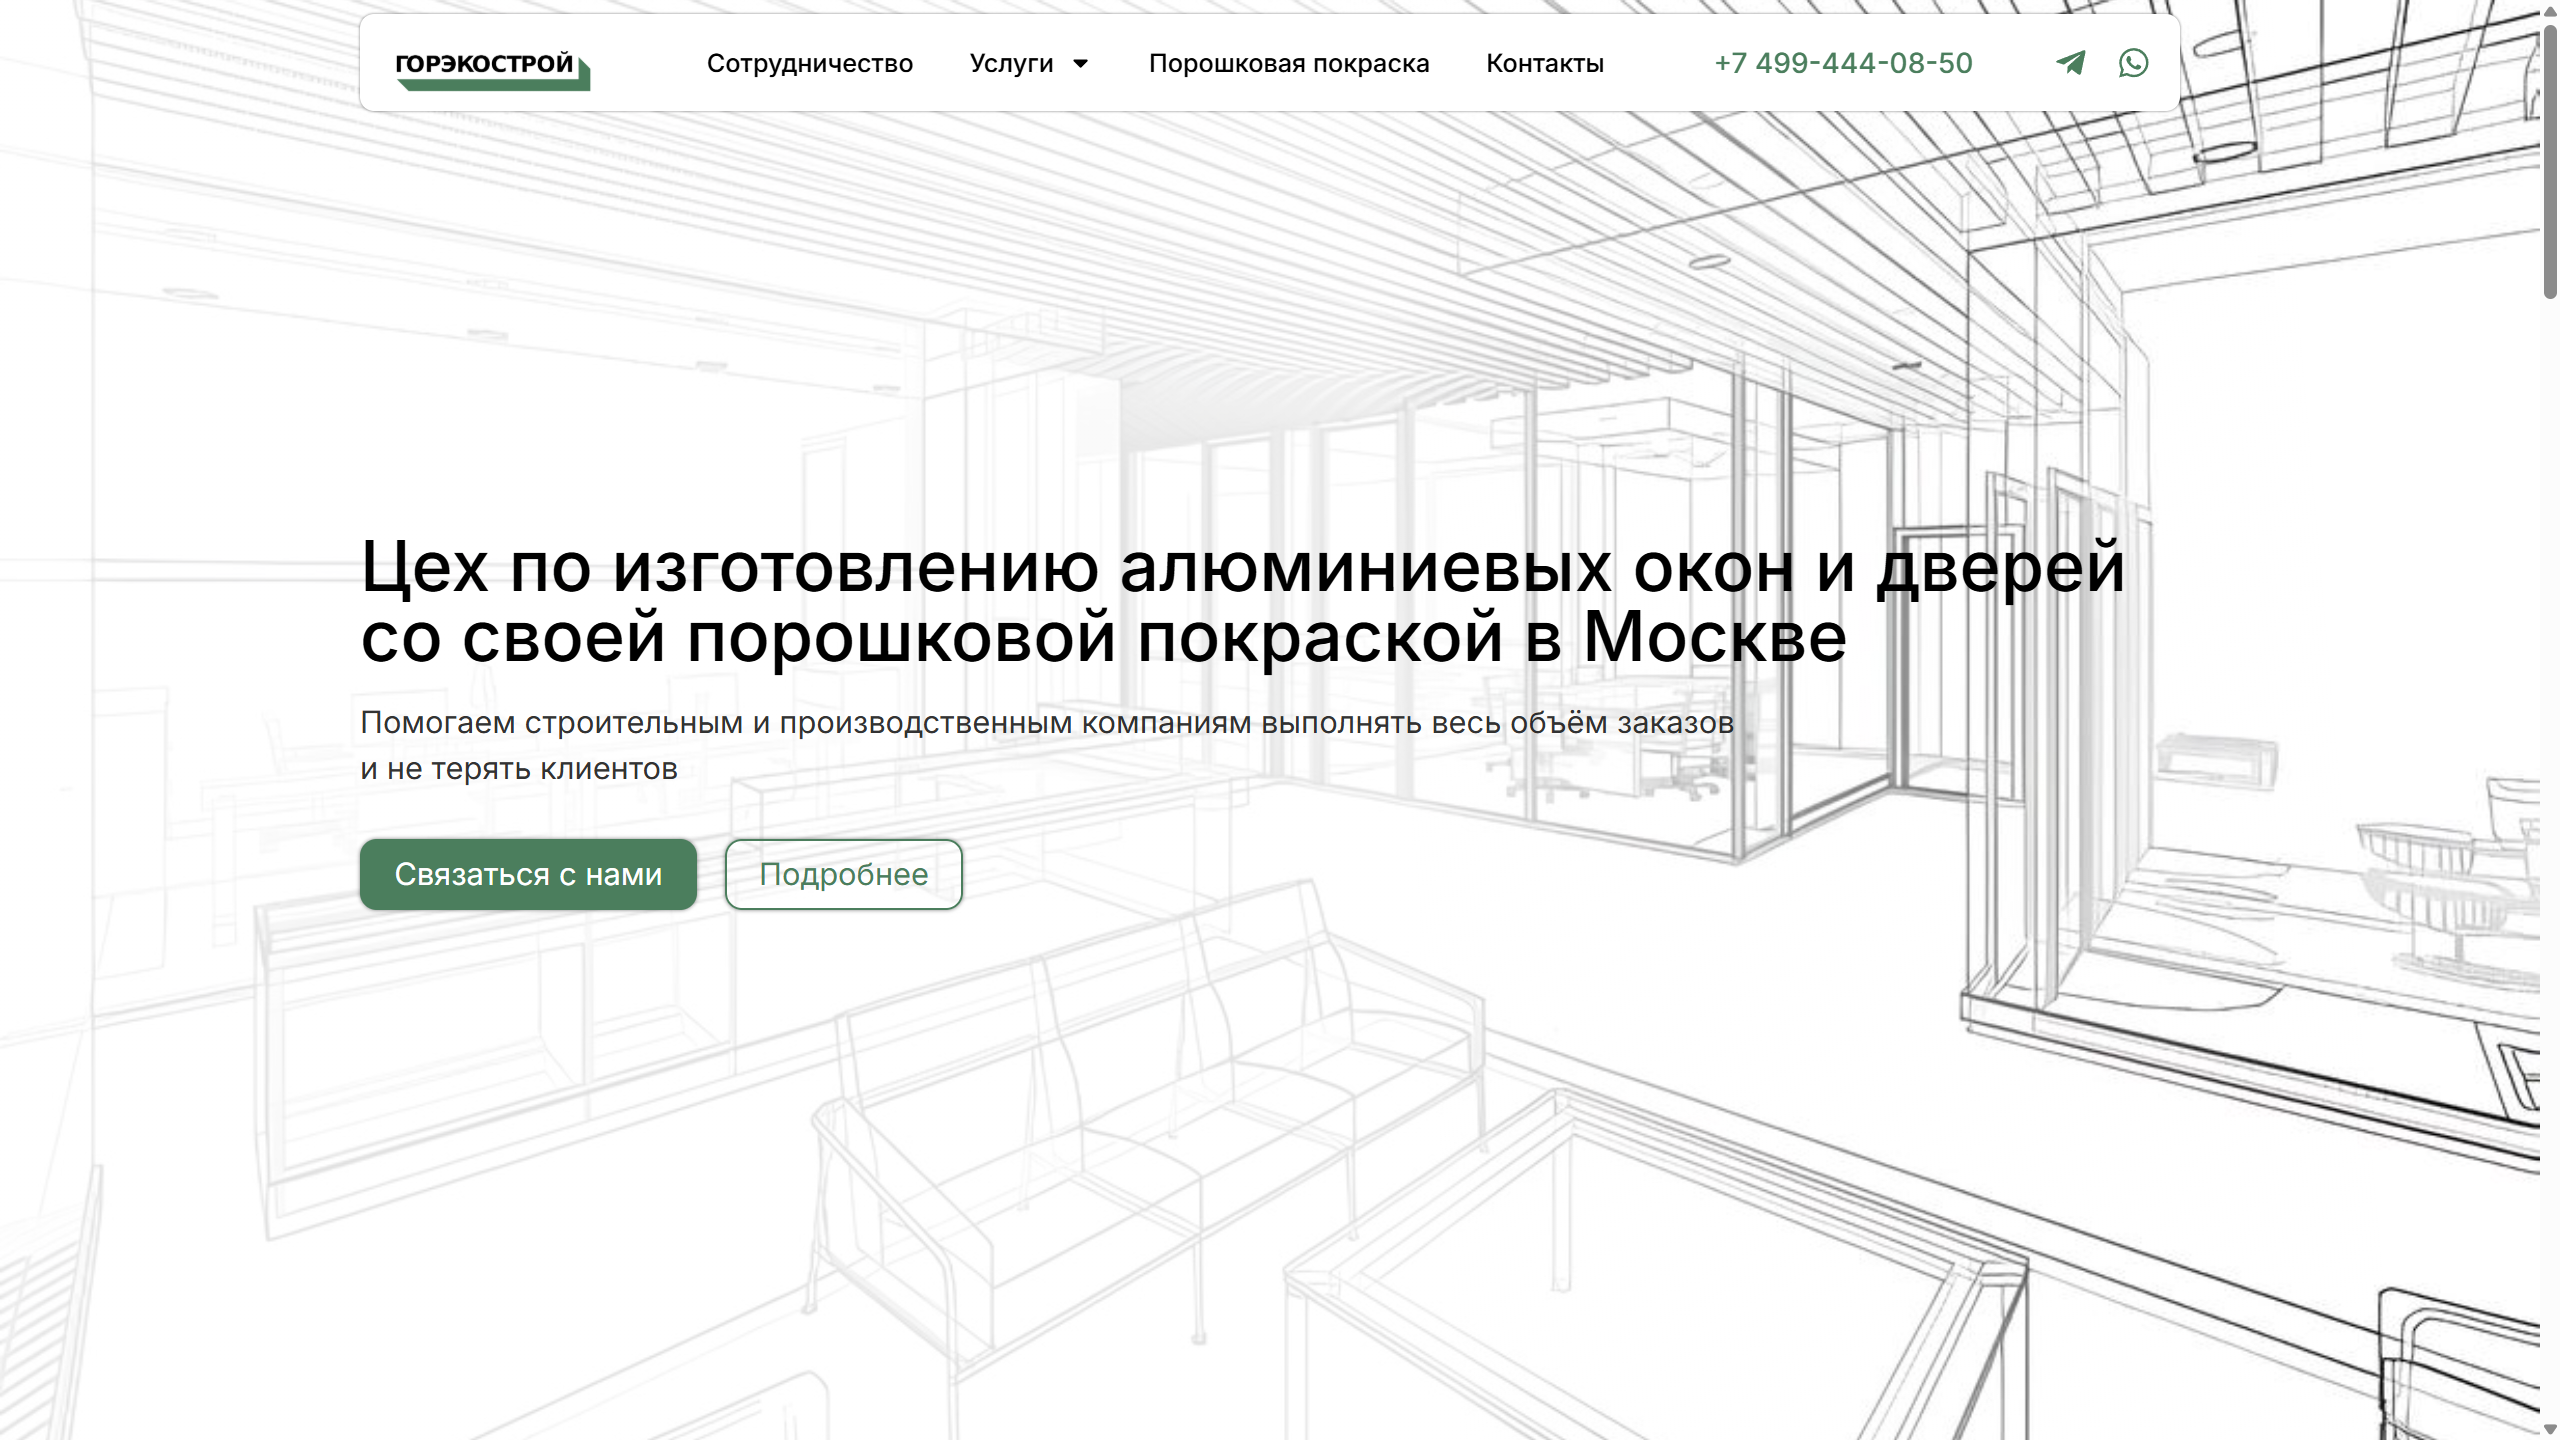This screenshot has height=1440, width=2560.
Task: Click the Подробнее button
Action: (x=843, y=874)
